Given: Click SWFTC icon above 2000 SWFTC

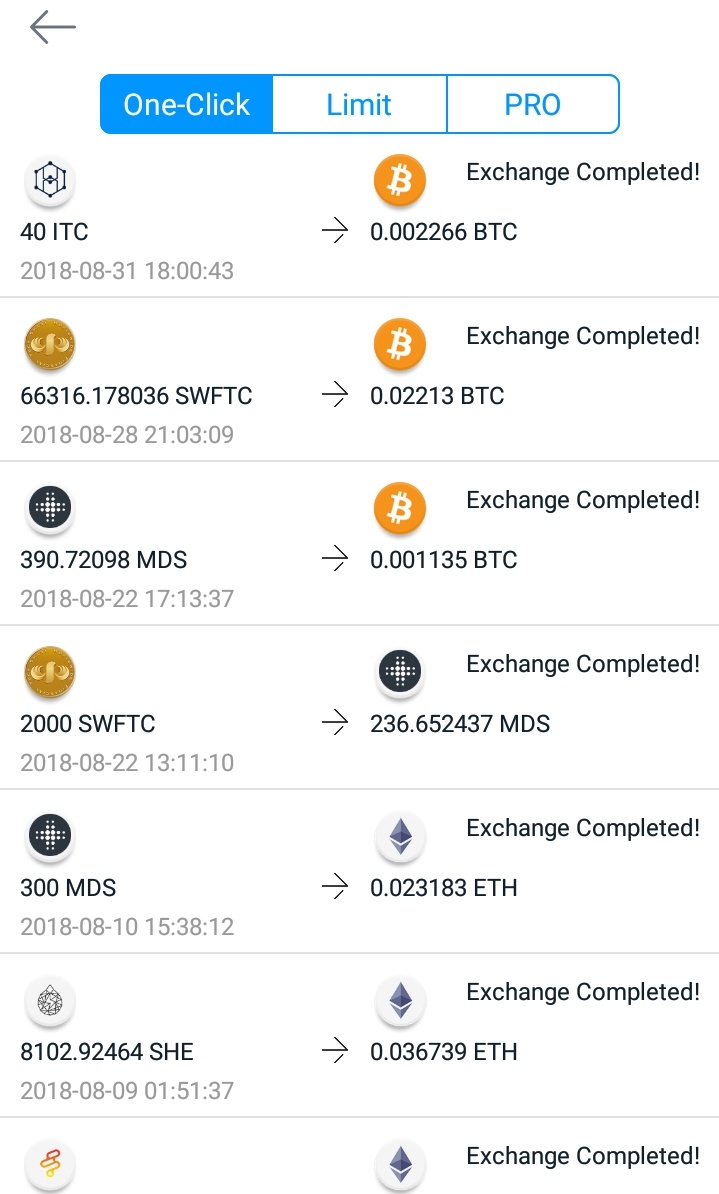Looking at the screenshot, I should click(x=50, y=672).
